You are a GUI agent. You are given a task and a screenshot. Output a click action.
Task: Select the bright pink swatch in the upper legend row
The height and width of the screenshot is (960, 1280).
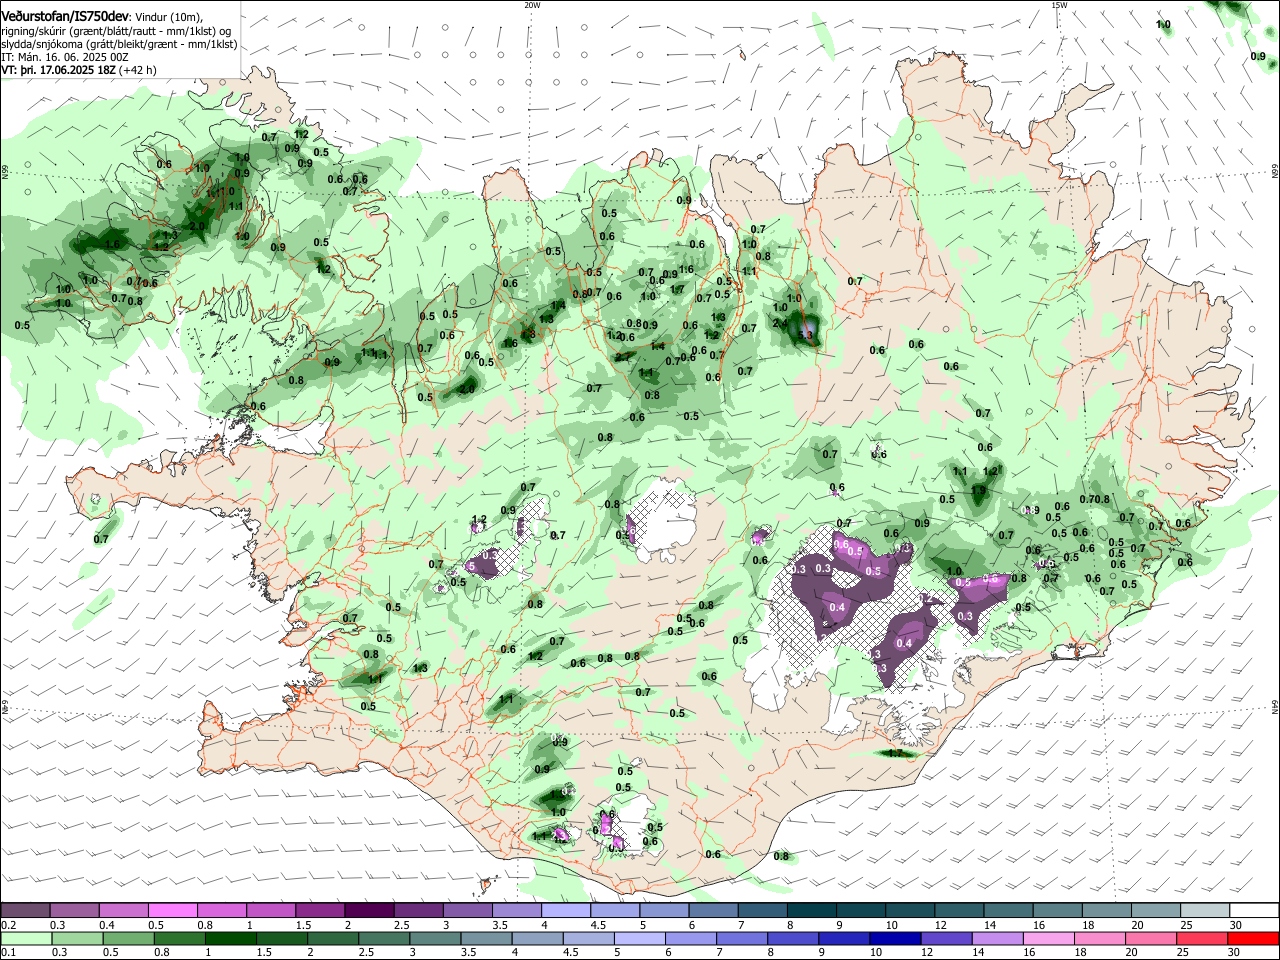172,911
